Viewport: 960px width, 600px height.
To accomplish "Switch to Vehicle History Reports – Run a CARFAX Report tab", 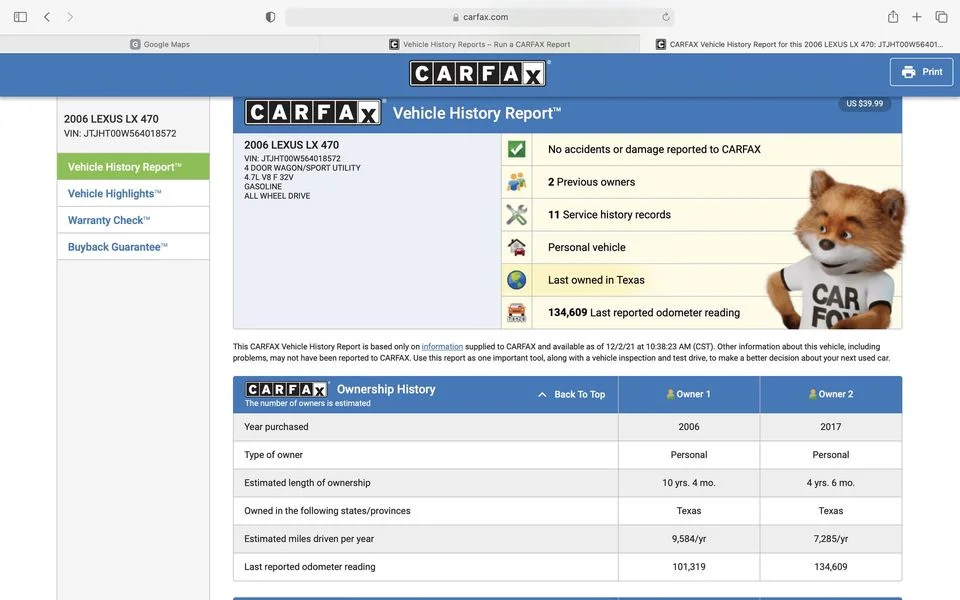I will 480,44.
